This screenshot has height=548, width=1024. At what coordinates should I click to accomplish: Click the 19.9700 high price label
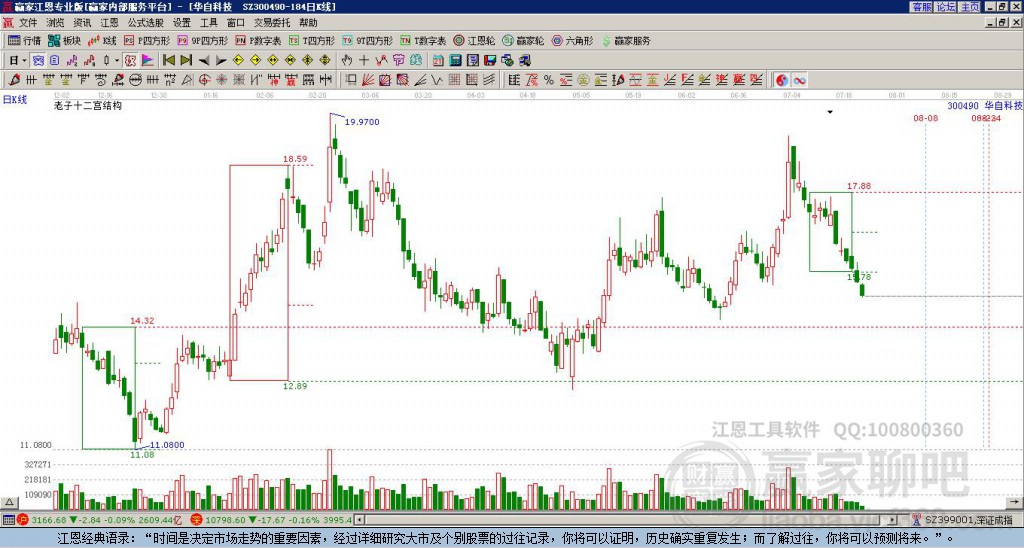coord(362,122)
